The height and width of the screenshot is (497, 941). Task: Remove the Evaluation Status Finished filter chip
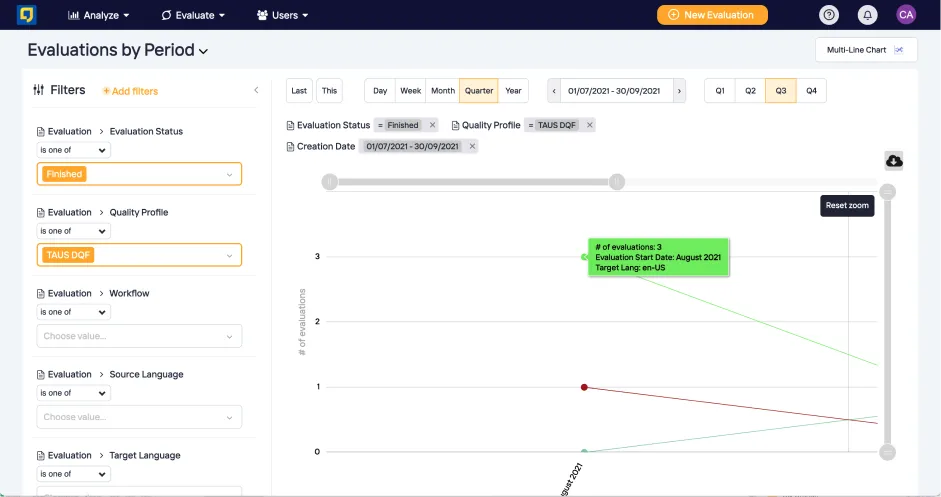pos(432,125)
